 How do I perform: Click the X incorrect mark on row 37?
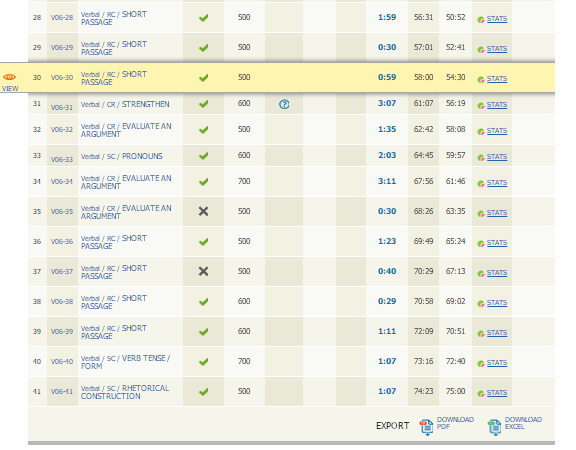pos(203,271)
